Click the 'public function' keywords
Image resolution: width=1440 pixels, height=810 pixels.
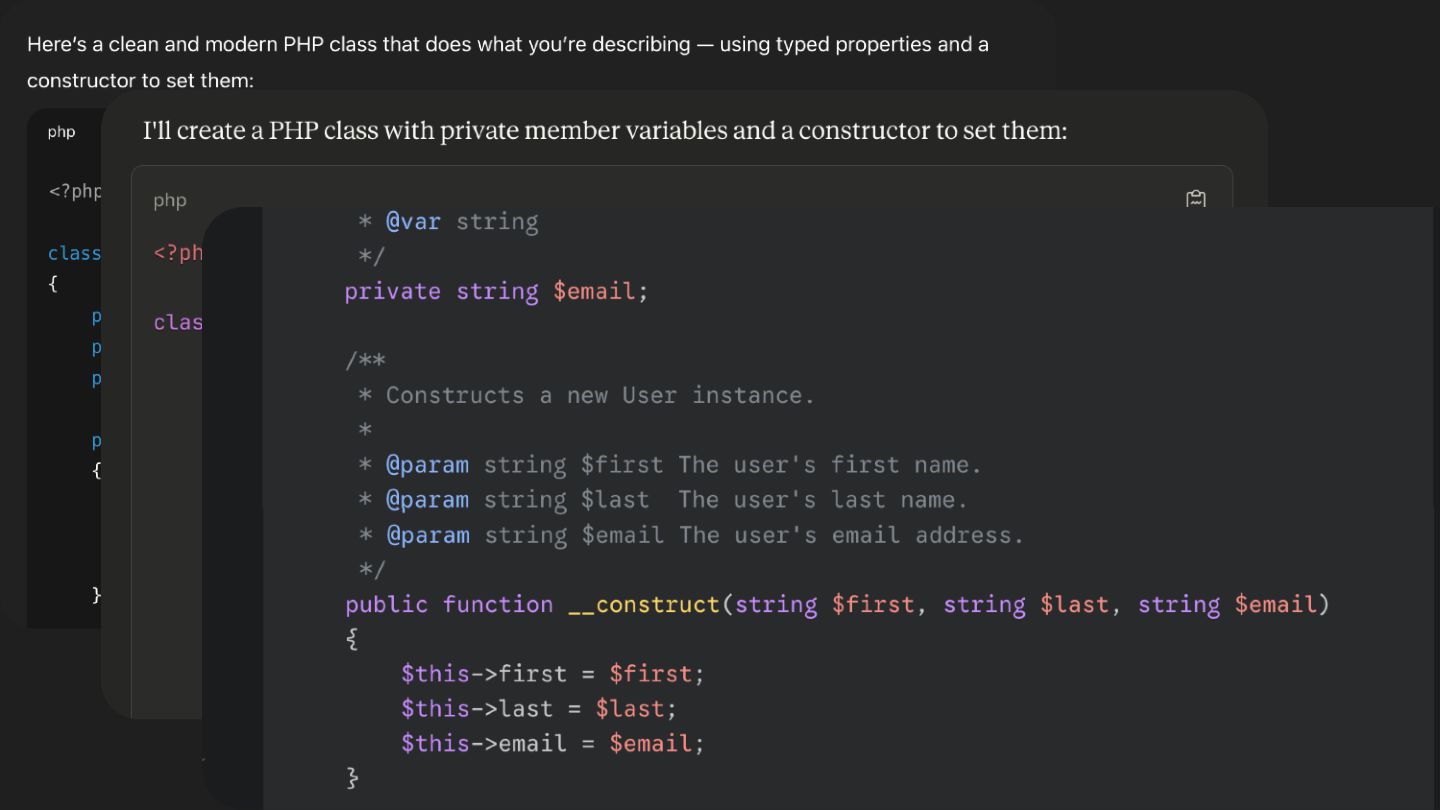click(x=449, y=604)
